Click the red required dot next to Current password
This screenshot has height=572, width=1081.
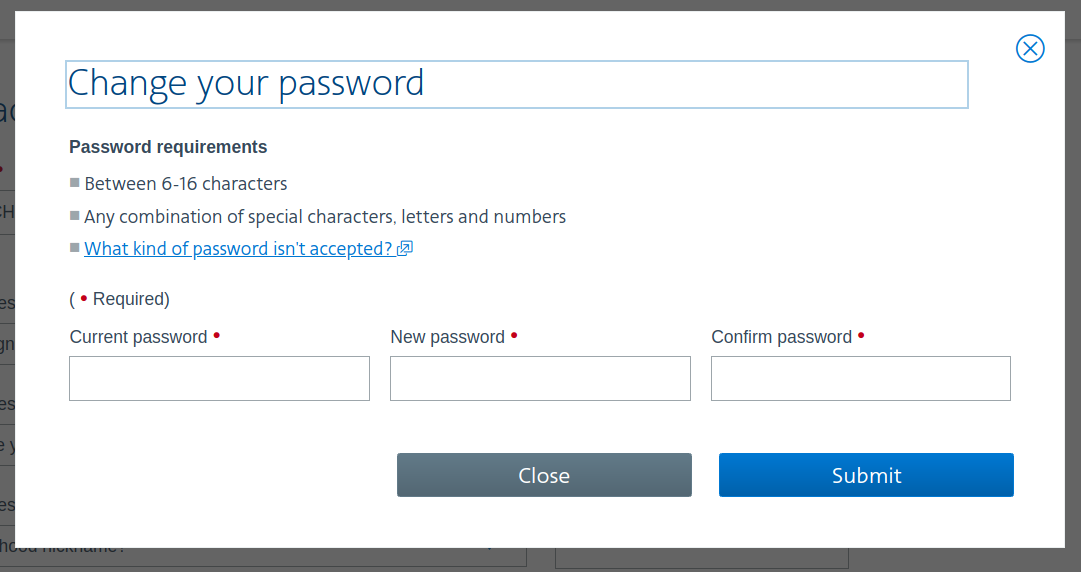pyautogui.click(x=216, y=335)
